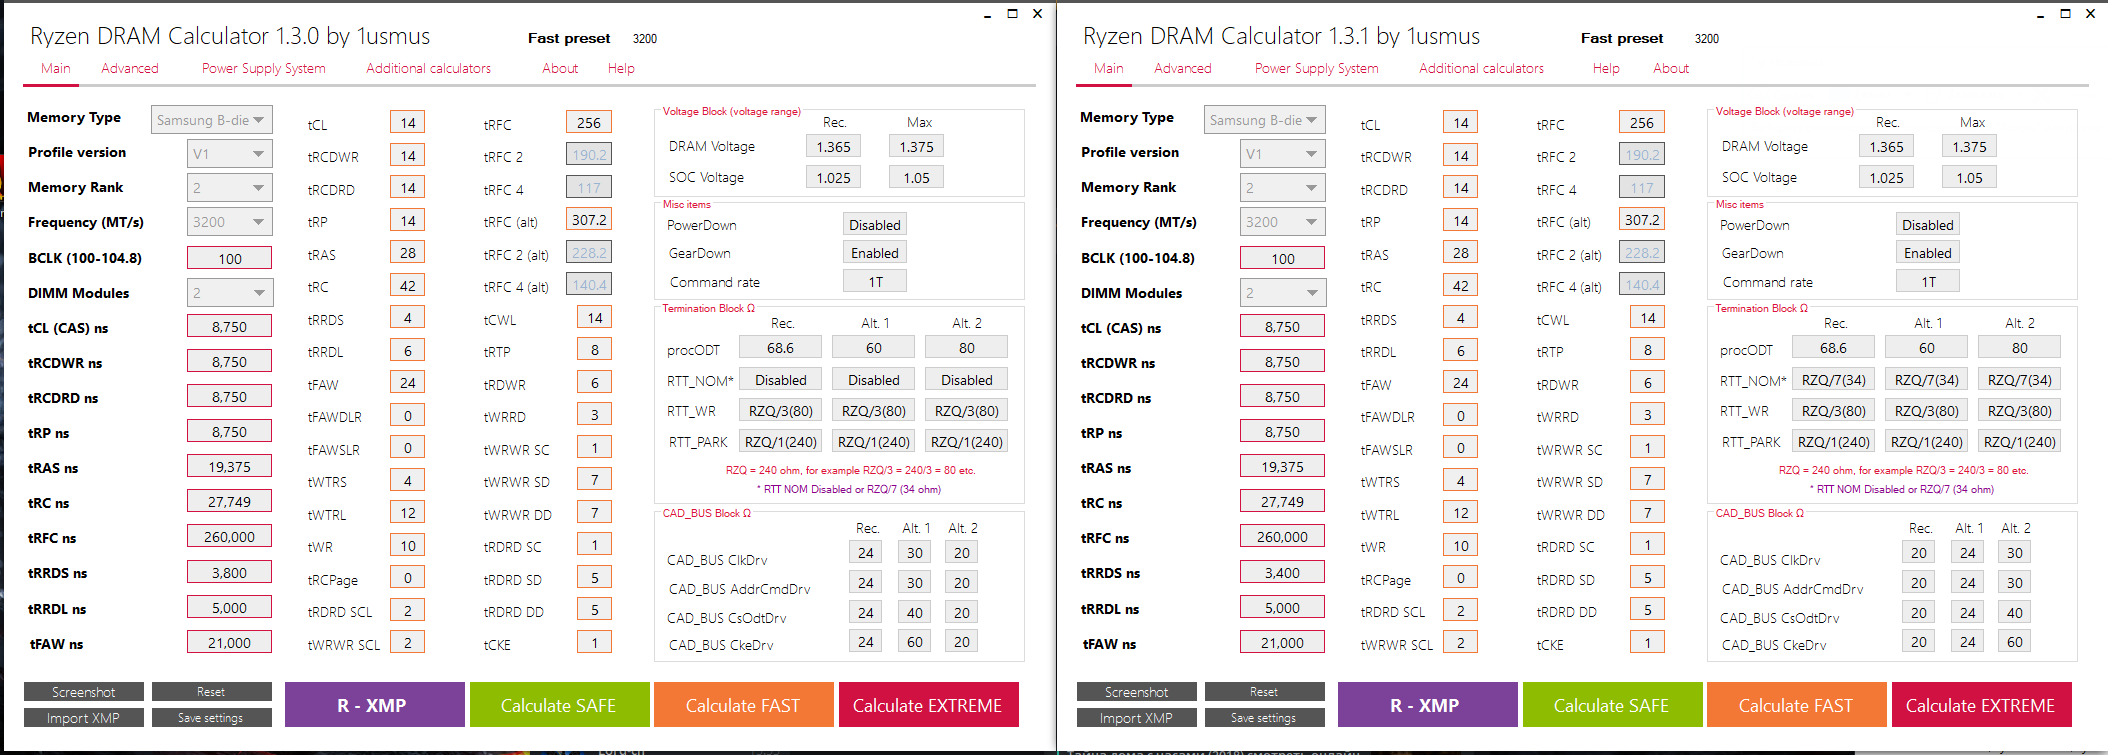Image resolution: width=2108 pixels, height=755 pixels.
Task: Click BCLK input field in 1.3.1 window
Action: coord(1282,258)
